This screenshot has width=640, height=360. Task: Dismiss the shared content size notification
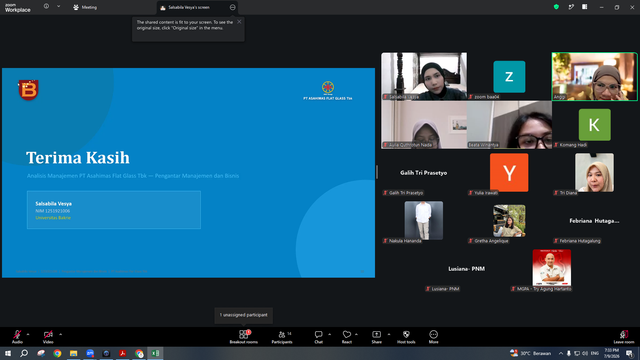239,22
